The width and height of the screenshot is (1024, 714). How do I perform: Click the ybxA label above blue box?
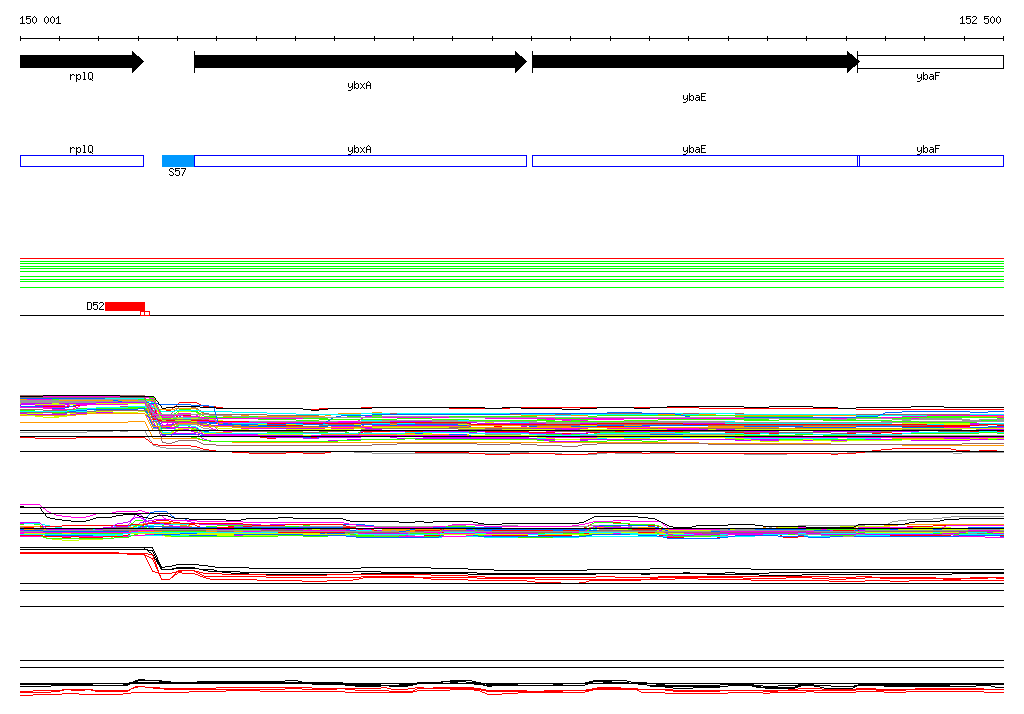tap(359, 149)
